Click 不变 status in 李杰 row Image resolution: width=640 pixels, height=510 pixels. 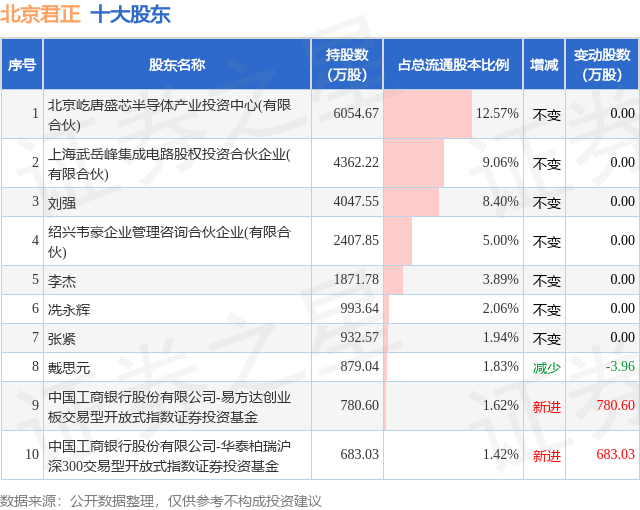click(547, 281)
